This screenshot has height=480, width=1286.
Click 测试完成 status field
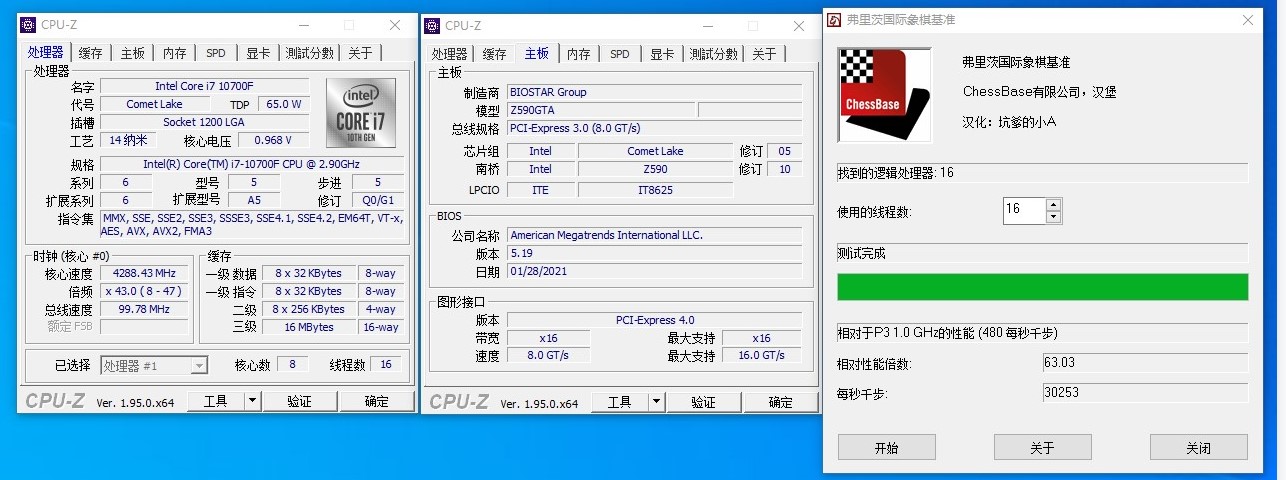[1043, 253]
